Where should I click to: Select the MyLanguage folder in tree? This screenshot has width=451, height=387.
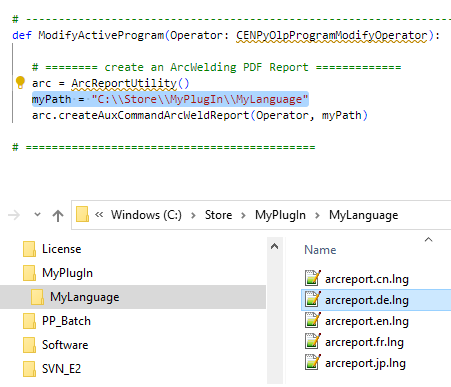click(85, 297)
